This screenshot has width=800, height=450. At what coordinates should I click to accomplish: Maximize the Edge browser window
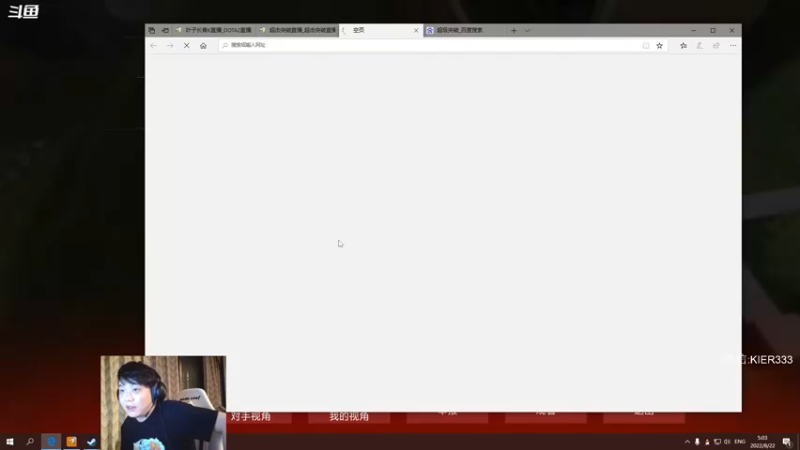point(713,31)
